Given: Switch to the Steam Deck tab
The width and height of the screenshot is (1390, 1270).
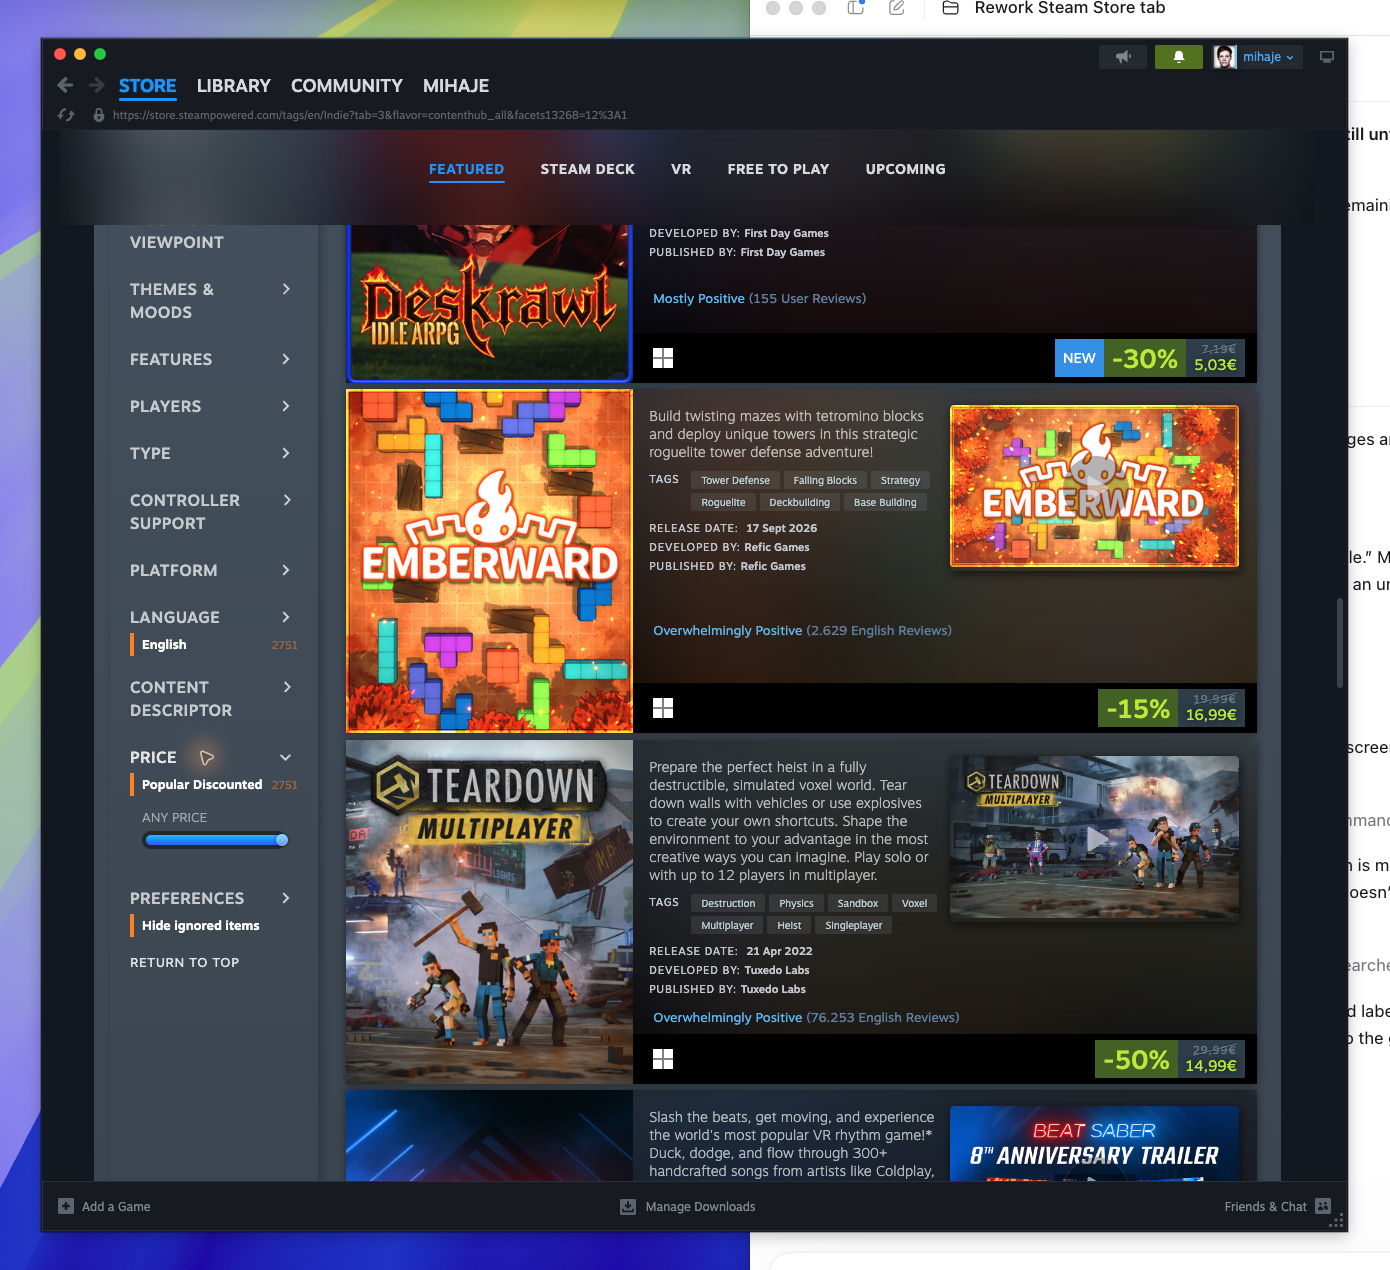Looking at the screenshot, I should tap(588, 169).
